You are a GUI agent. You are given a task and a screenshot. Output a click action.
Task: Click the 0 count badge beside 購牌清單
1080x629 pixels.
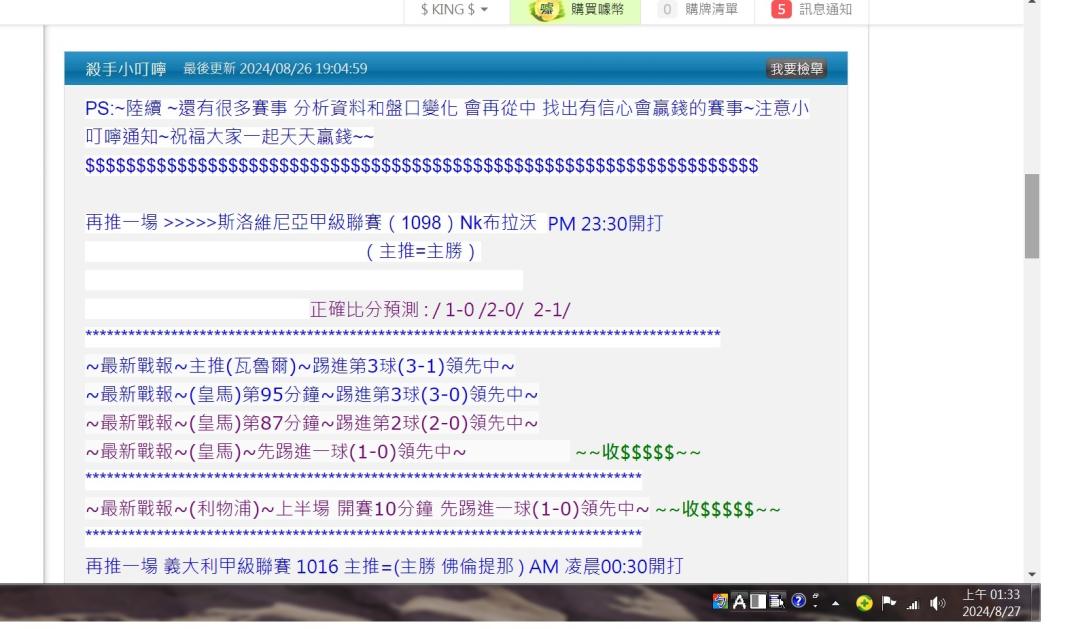click(667, 10)
